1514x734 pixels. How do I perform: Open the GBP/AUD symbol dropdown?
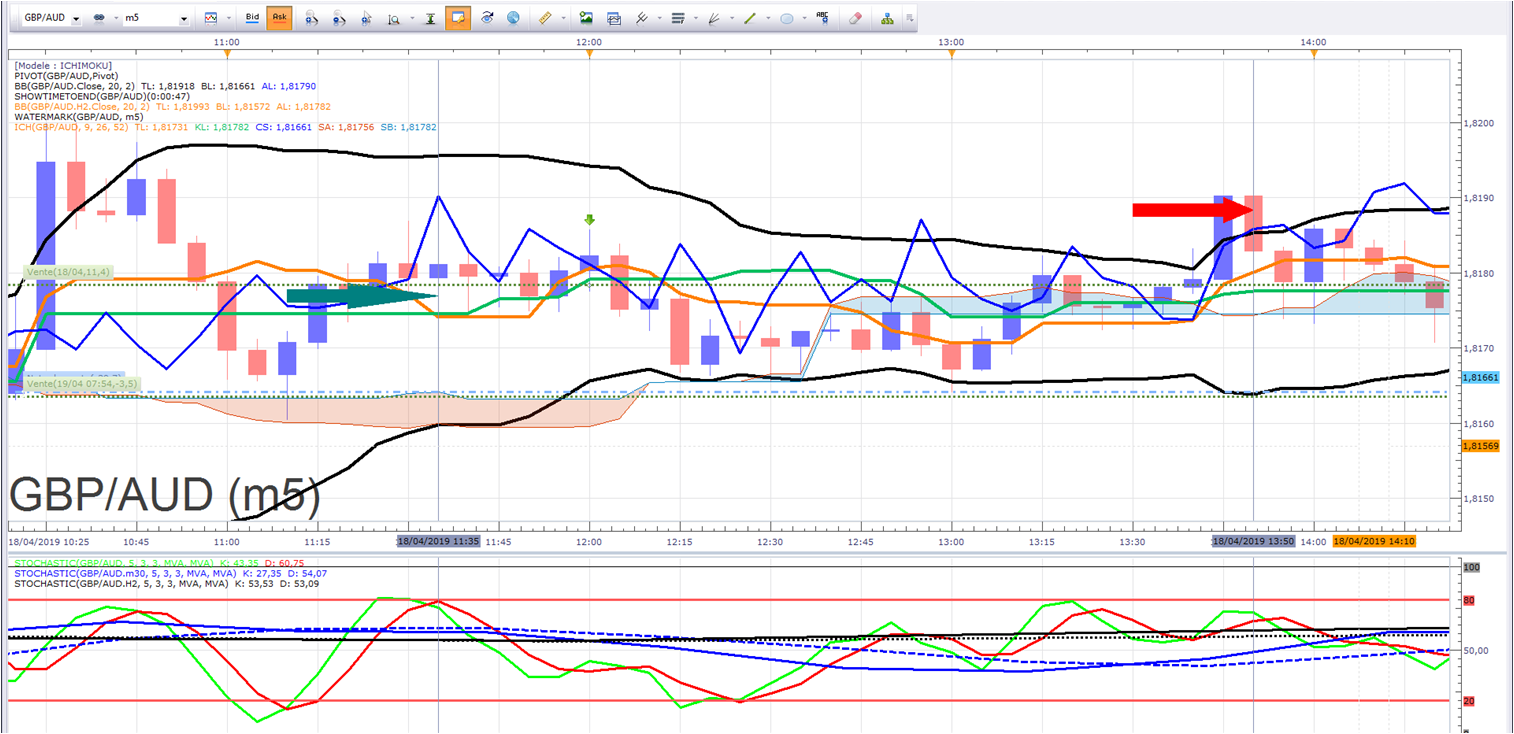[x=76, y=19]
